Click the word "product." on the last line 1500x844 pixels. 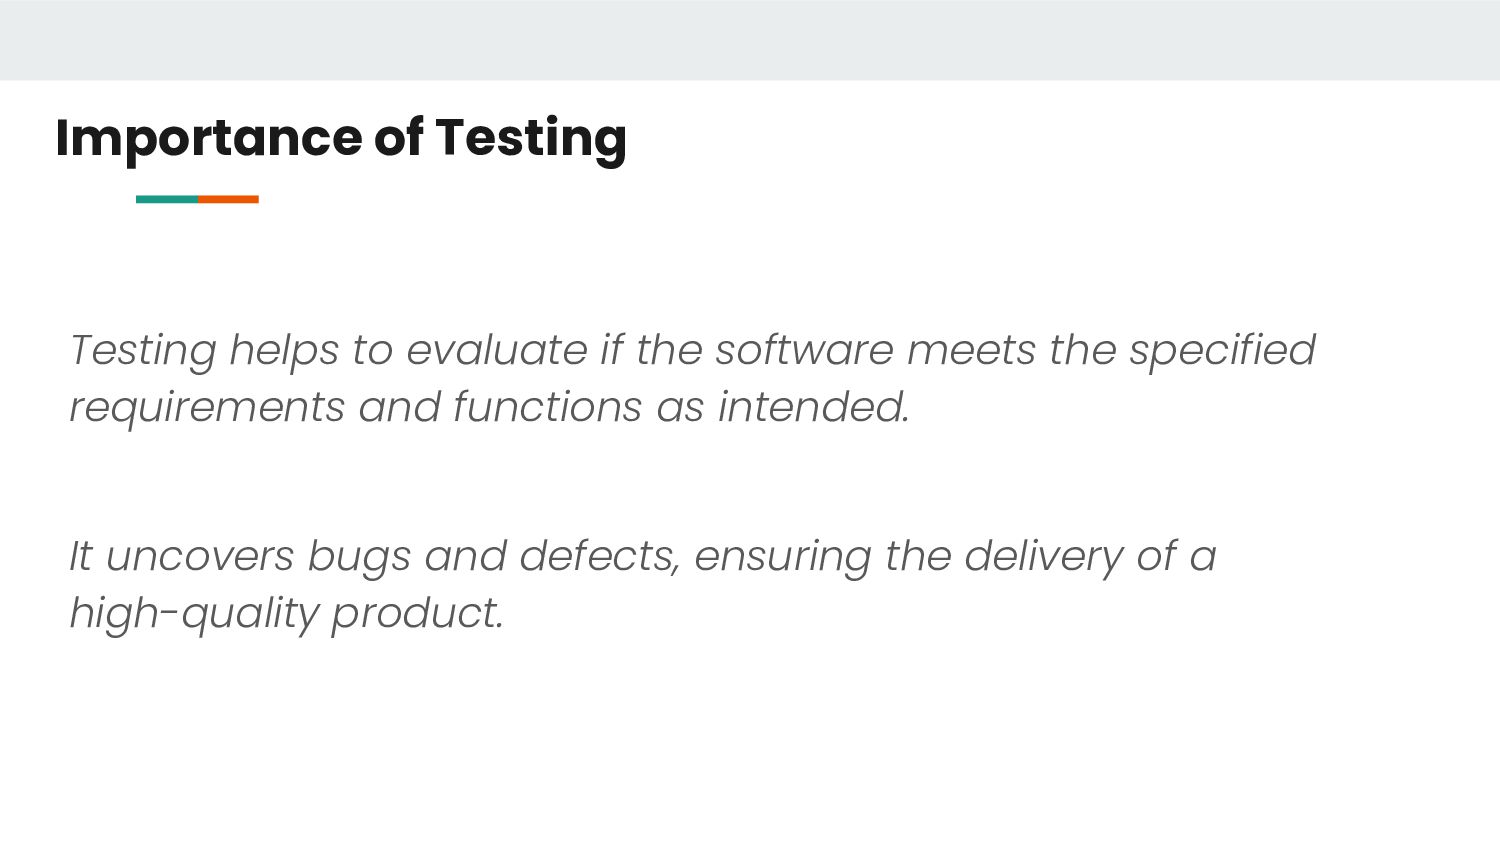417,613
